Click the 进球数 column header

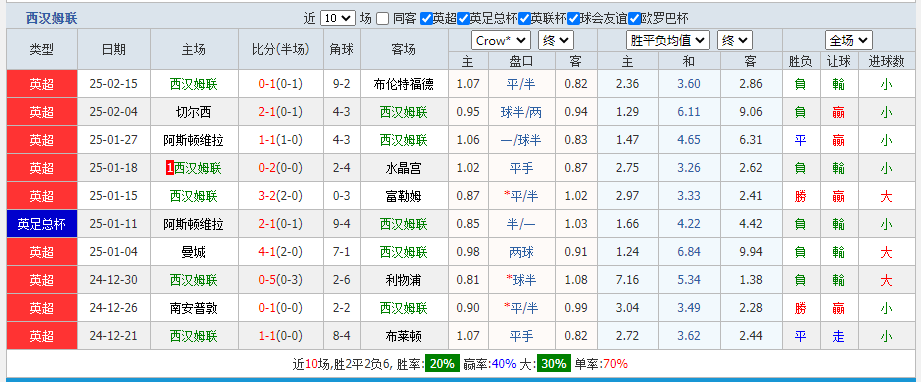point(886,61)
